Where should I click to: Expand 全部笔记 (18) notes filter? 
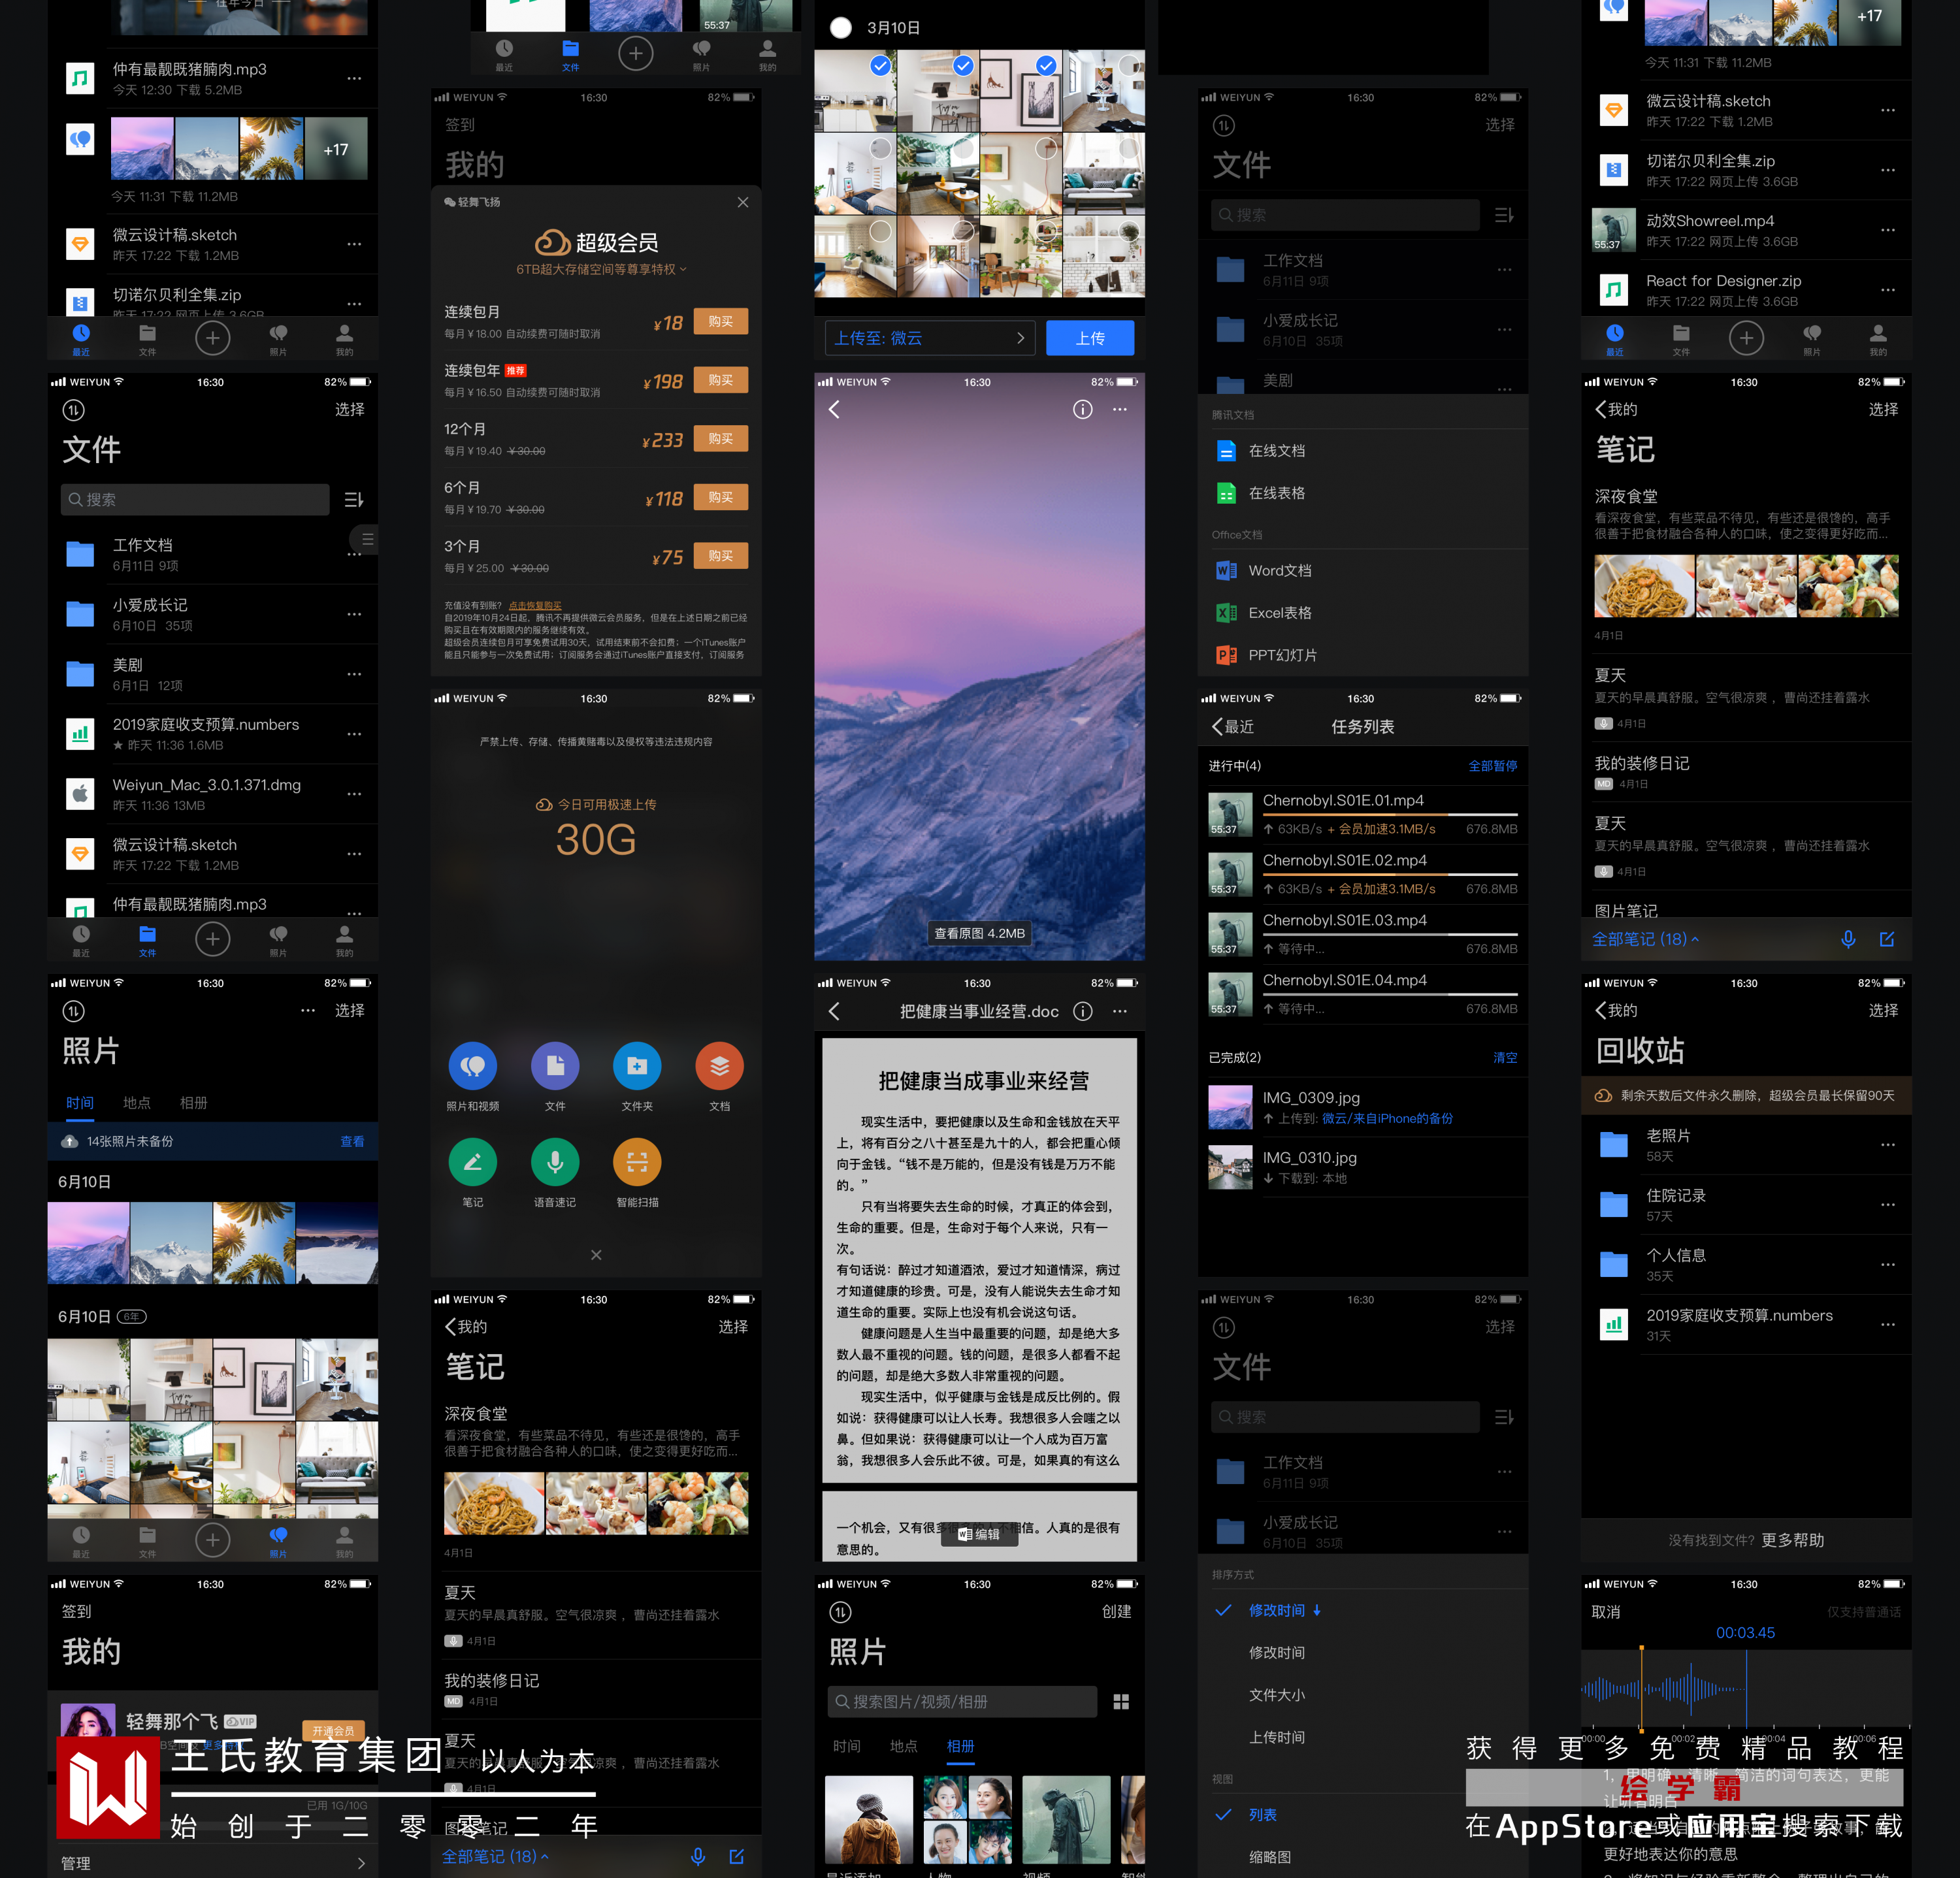tap(1645, 939)
